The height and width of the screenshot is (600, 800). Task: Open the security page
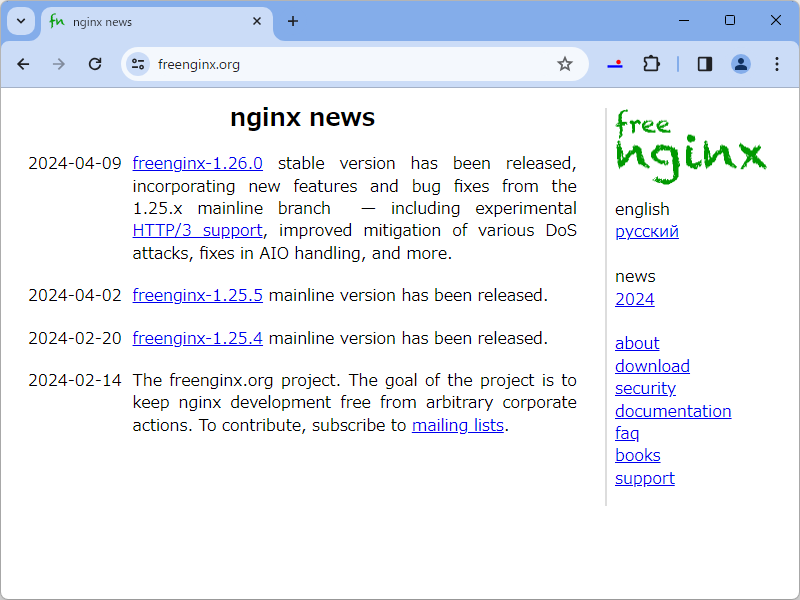tap(645, 388)
